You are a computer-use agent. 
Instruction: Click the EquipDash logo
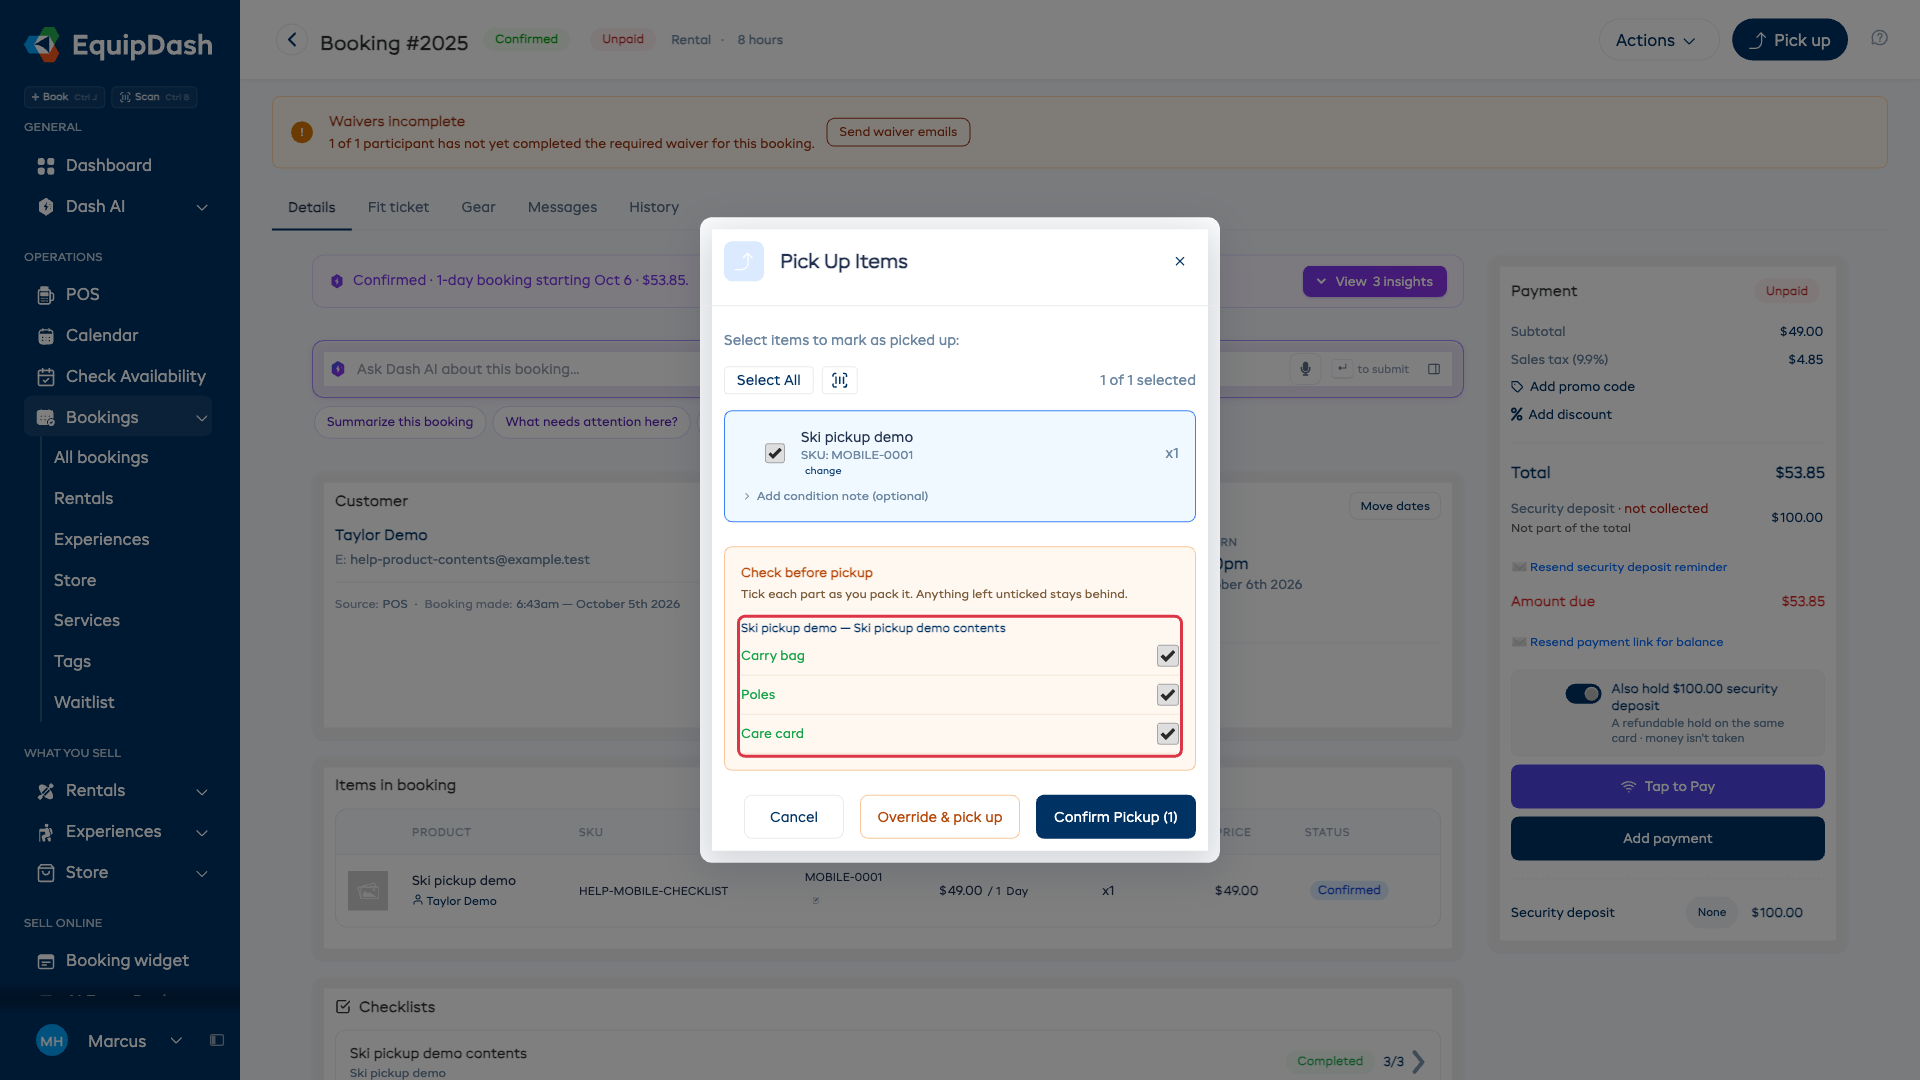point(118,44)
